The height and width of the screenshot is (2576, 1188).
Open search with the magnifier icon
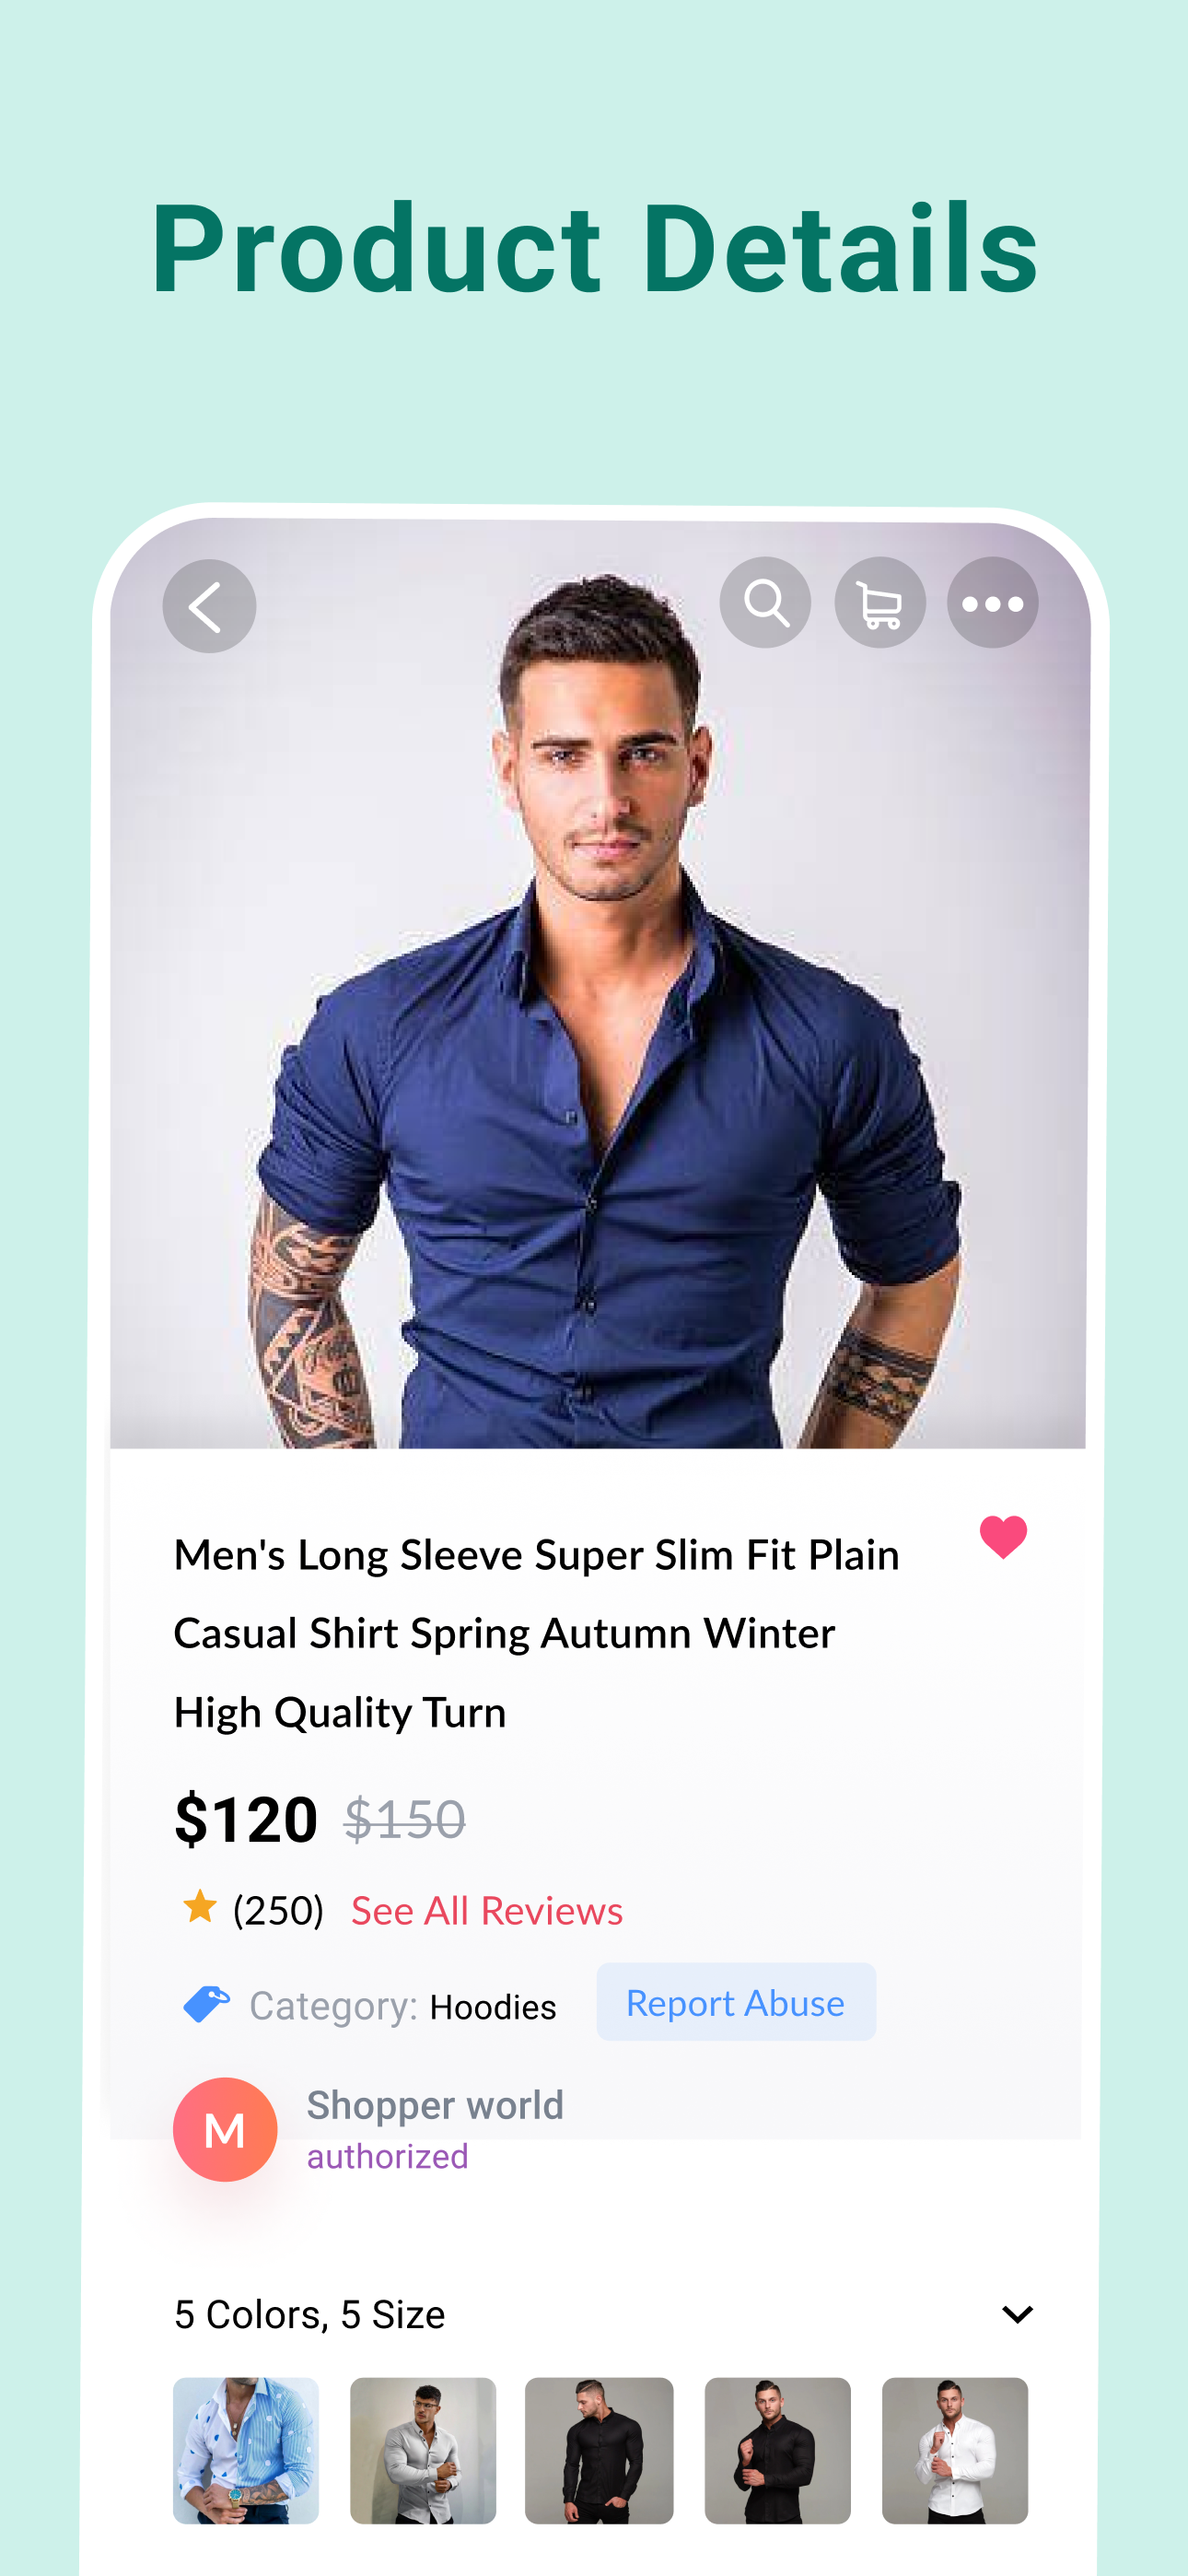pyautogui.click(x=765, y=603)
